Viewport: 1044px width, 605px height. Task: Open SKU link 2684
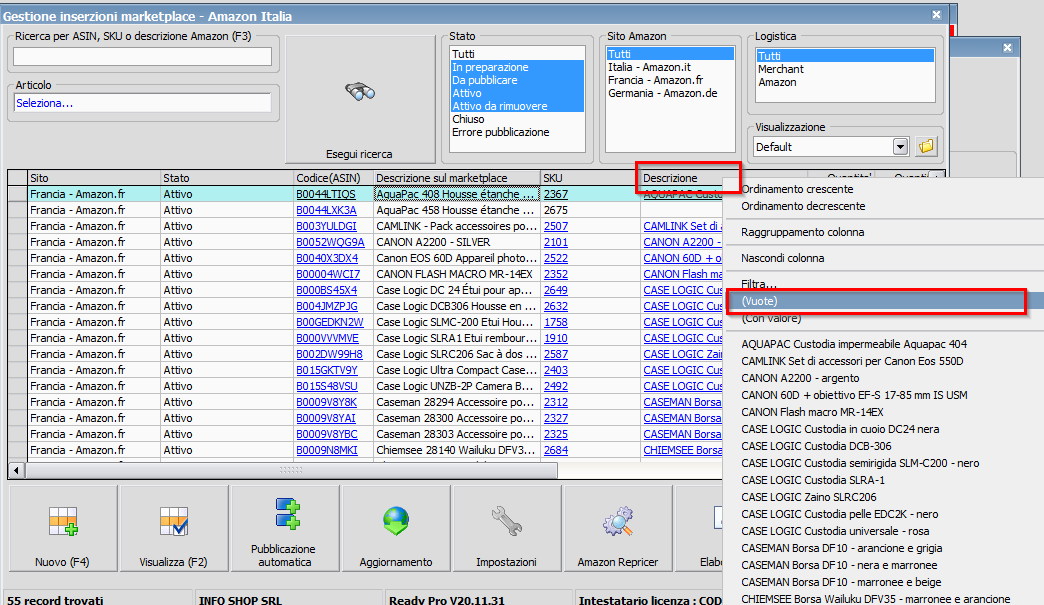coord(556,450)
